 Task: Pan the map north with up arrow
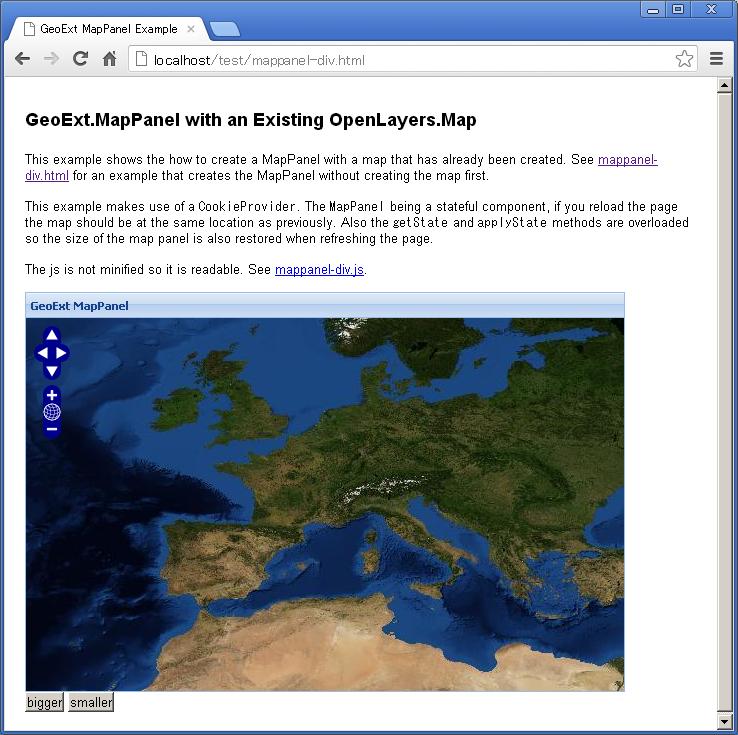[x=52, y=335]
